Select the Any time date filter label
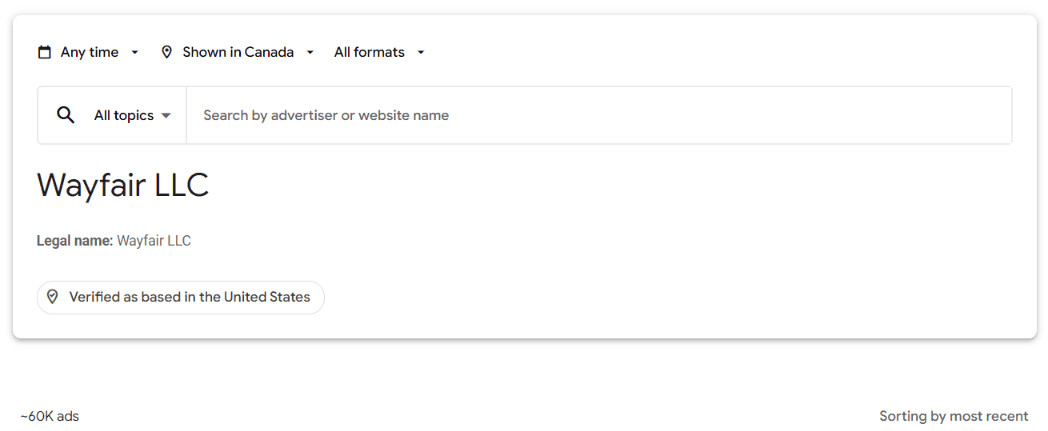Image resolution: width=1048 pixels, height=431 pixels. [90, 52]
